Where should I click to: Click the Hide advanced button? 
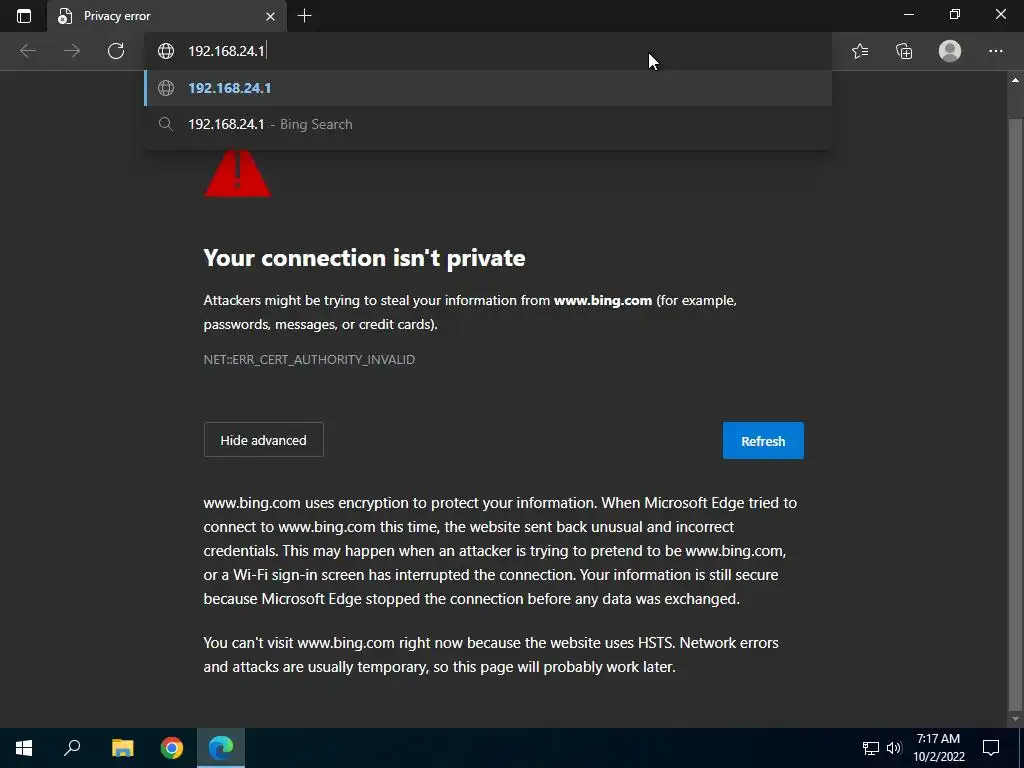(x=263, y=440)
